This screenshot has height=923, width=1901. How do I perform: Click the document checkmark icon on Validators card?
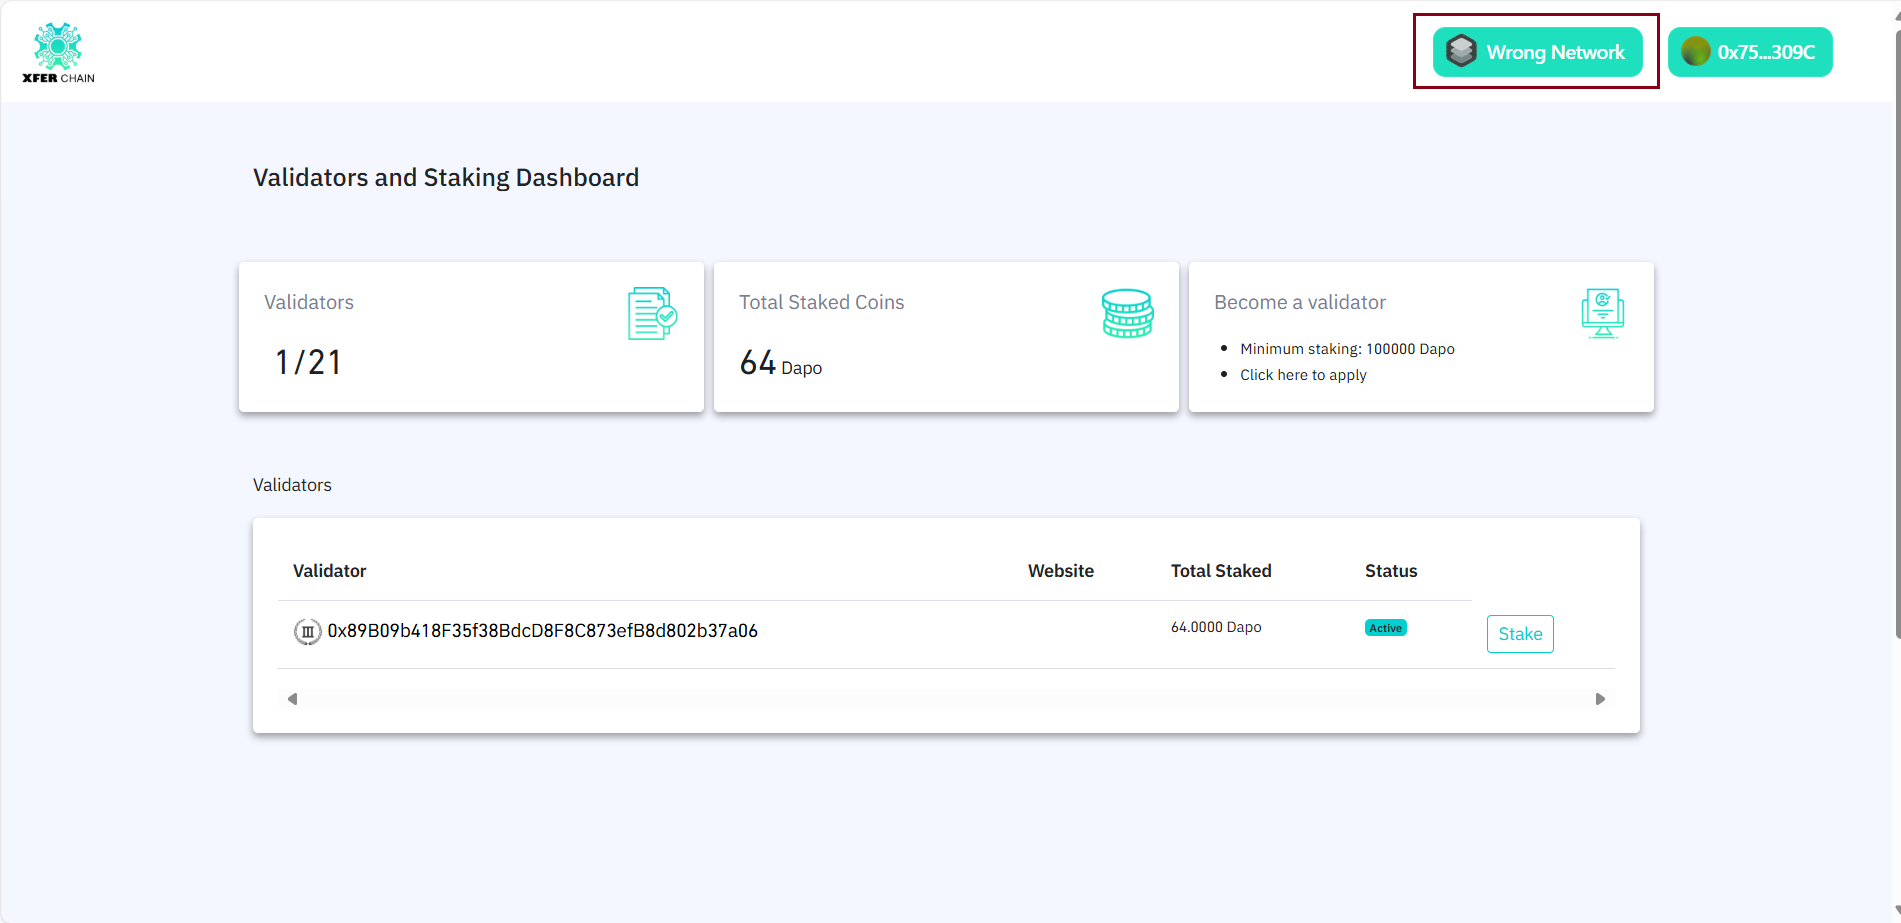(651, 312)
